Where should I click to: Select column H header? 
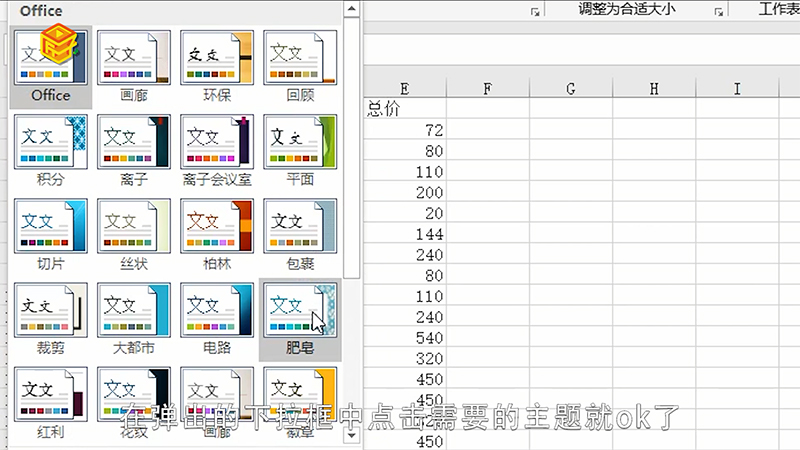[x=654, y=89]
